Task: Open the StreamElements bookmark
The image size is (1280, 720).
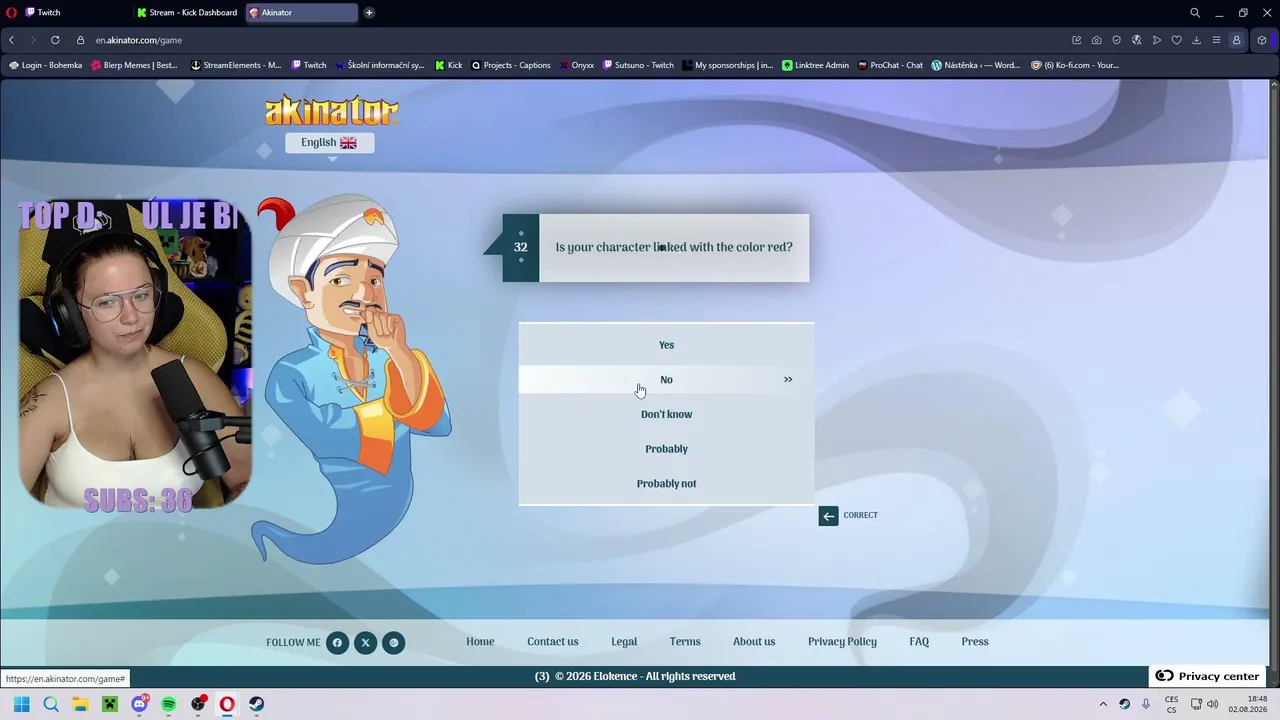Action: pos(236,65)
